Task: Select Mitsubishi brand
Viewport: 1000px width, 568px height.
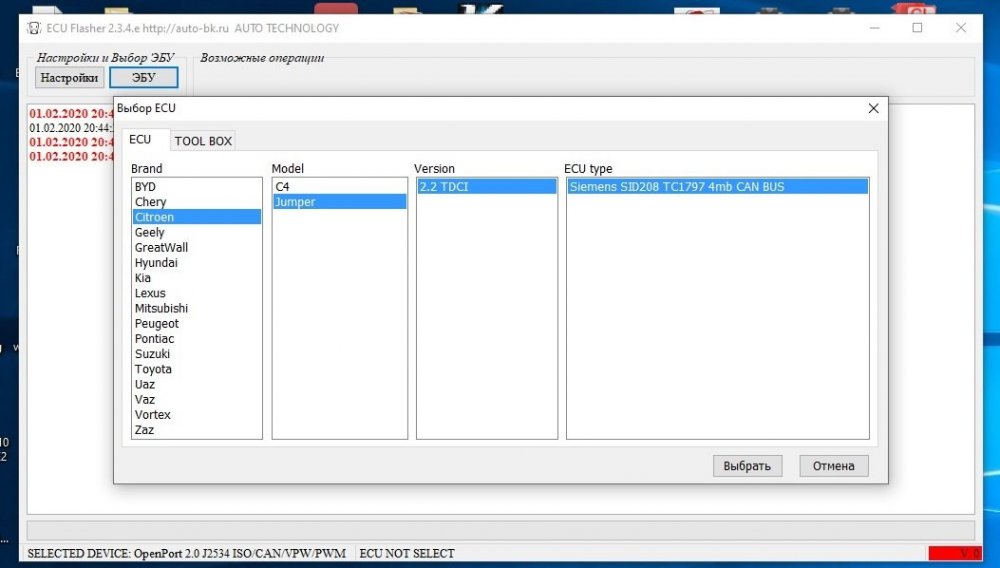Action: coord(196,309)
